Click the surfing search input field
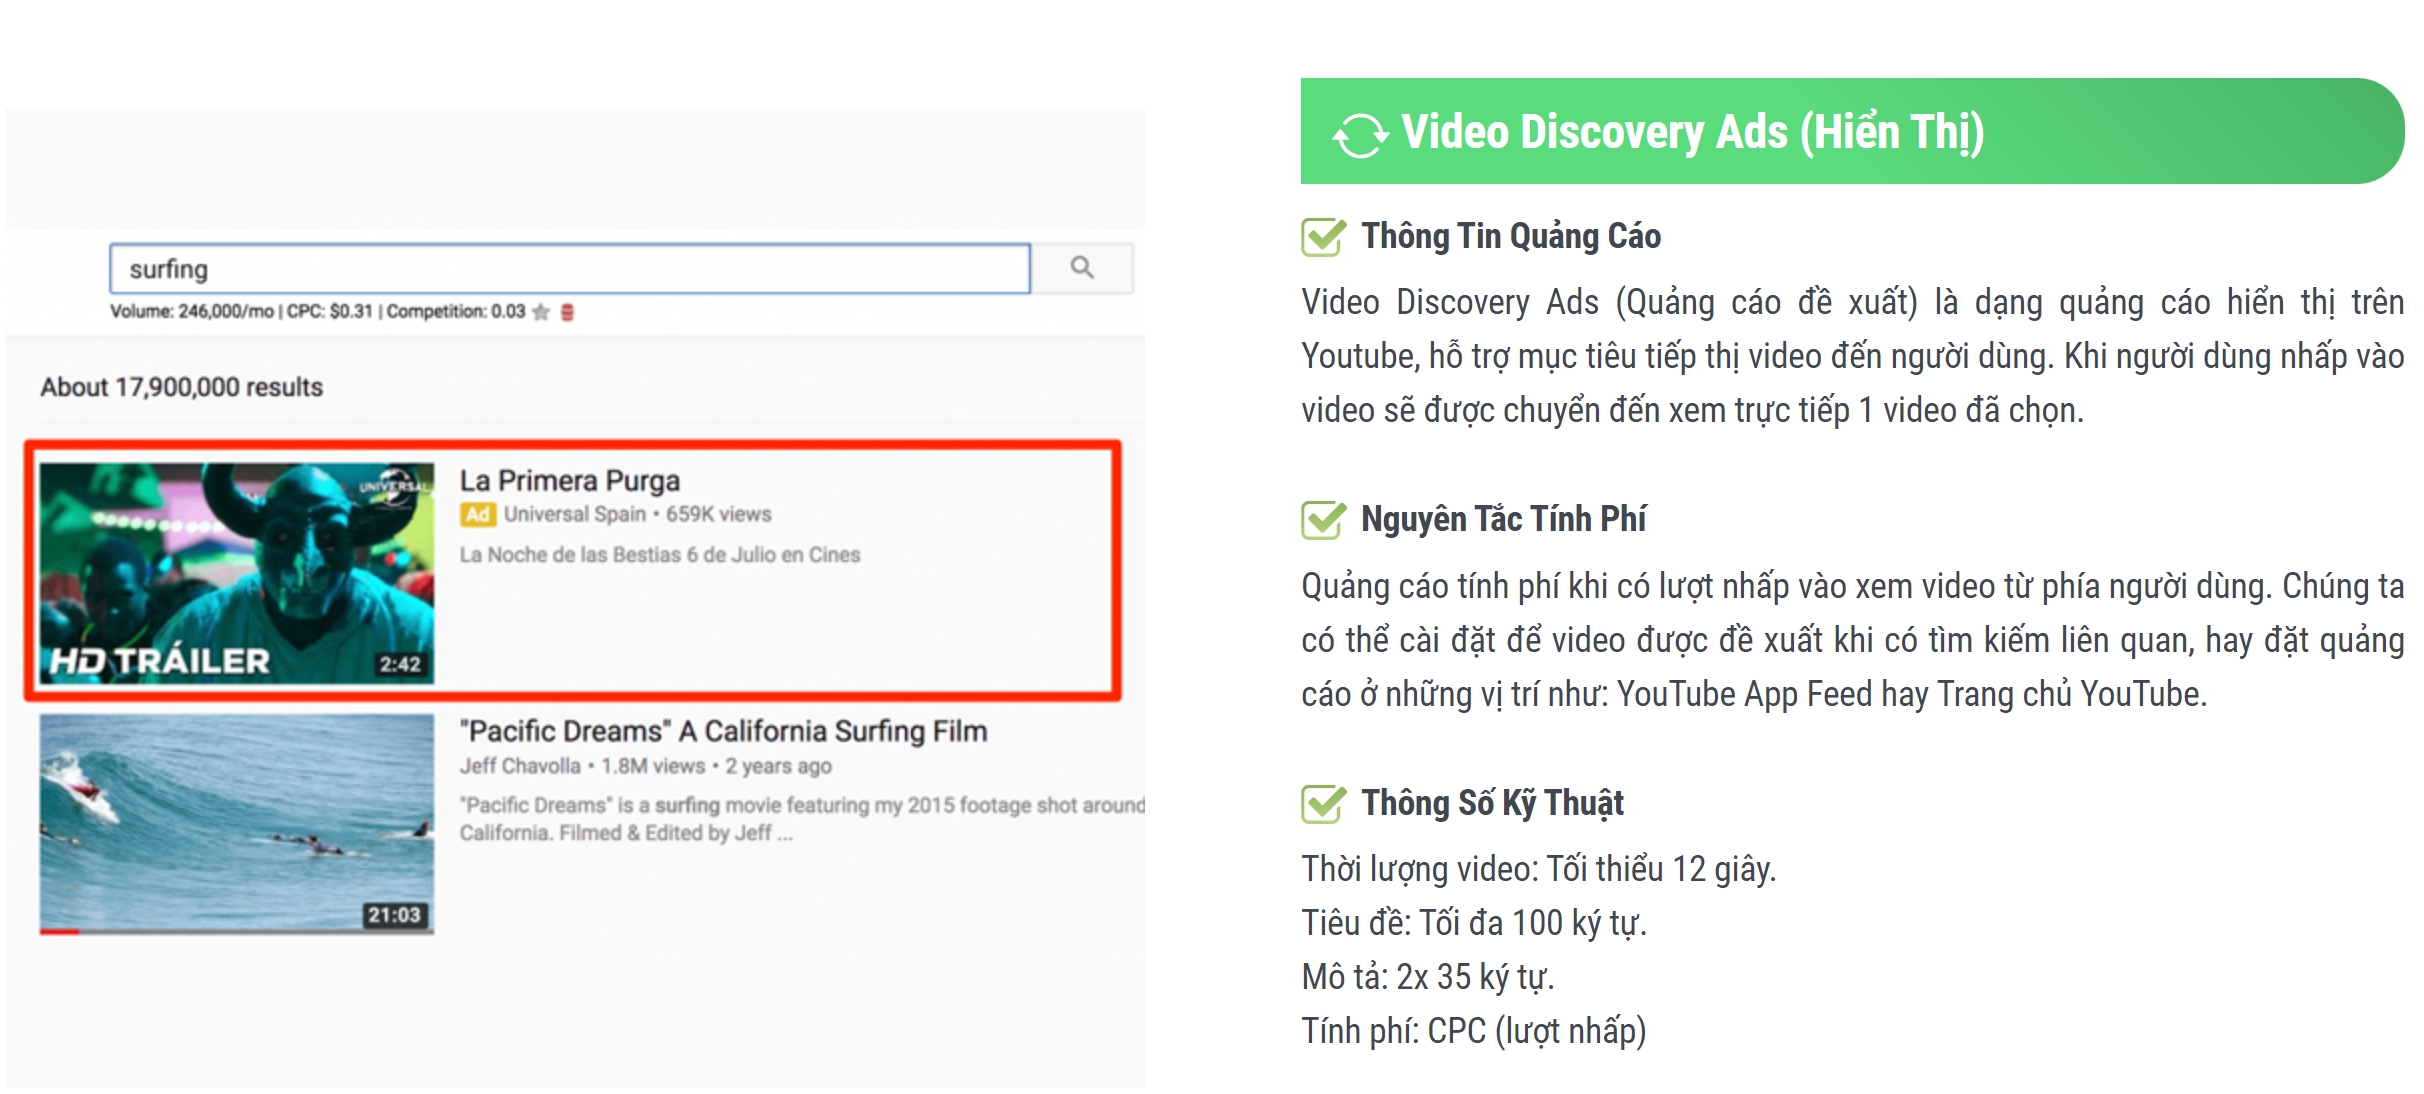 tap(570, 269)
